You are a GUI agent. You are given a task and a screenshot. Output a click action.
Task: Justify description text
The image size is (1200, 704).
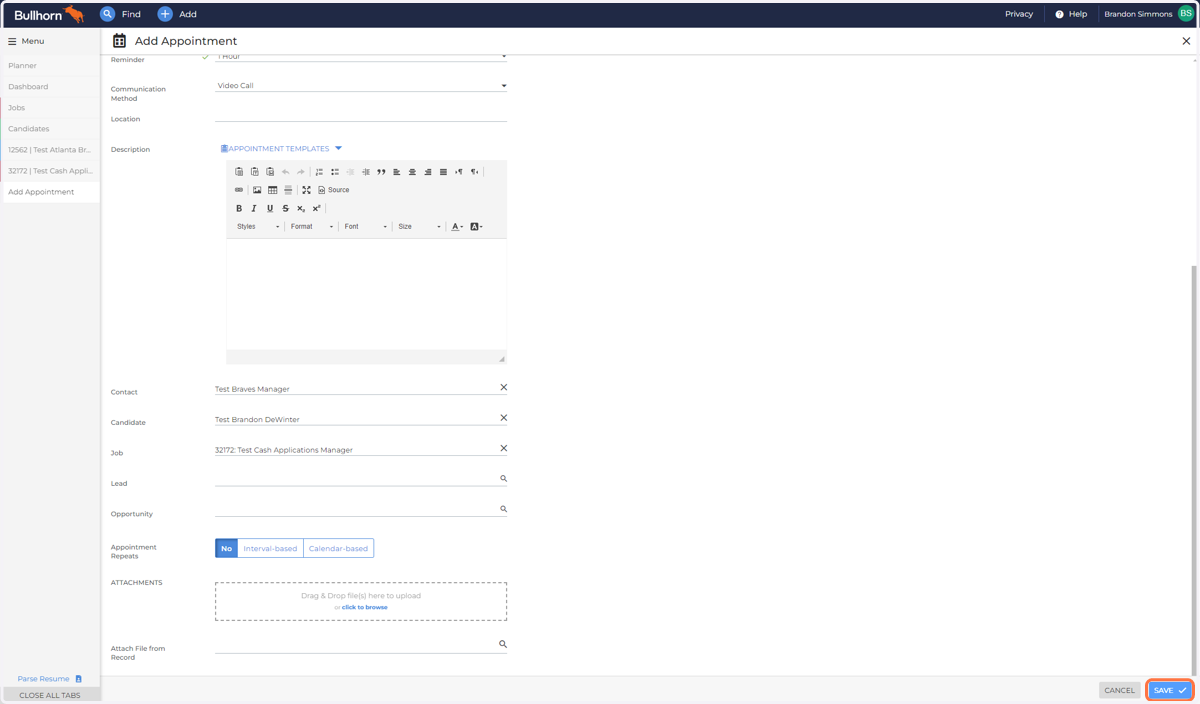click(x=443, y=172)
